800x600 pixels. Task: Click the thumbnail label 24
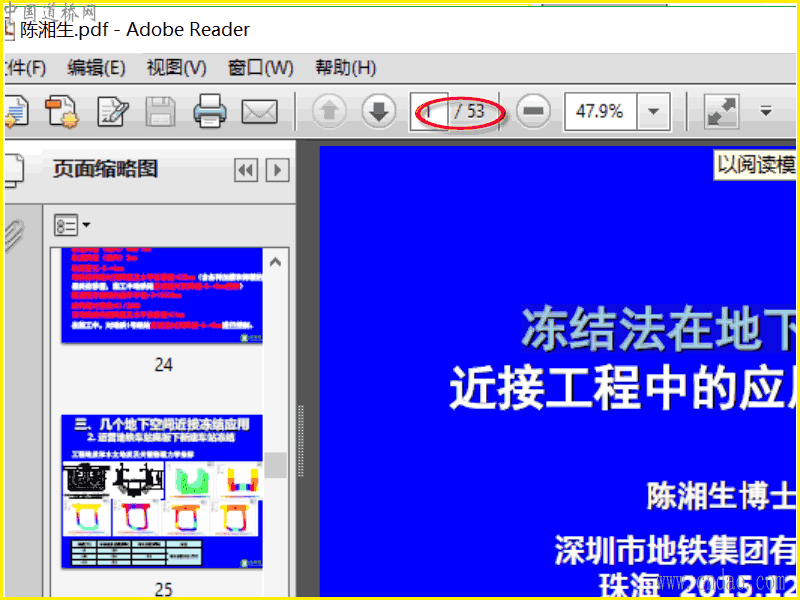163,365
